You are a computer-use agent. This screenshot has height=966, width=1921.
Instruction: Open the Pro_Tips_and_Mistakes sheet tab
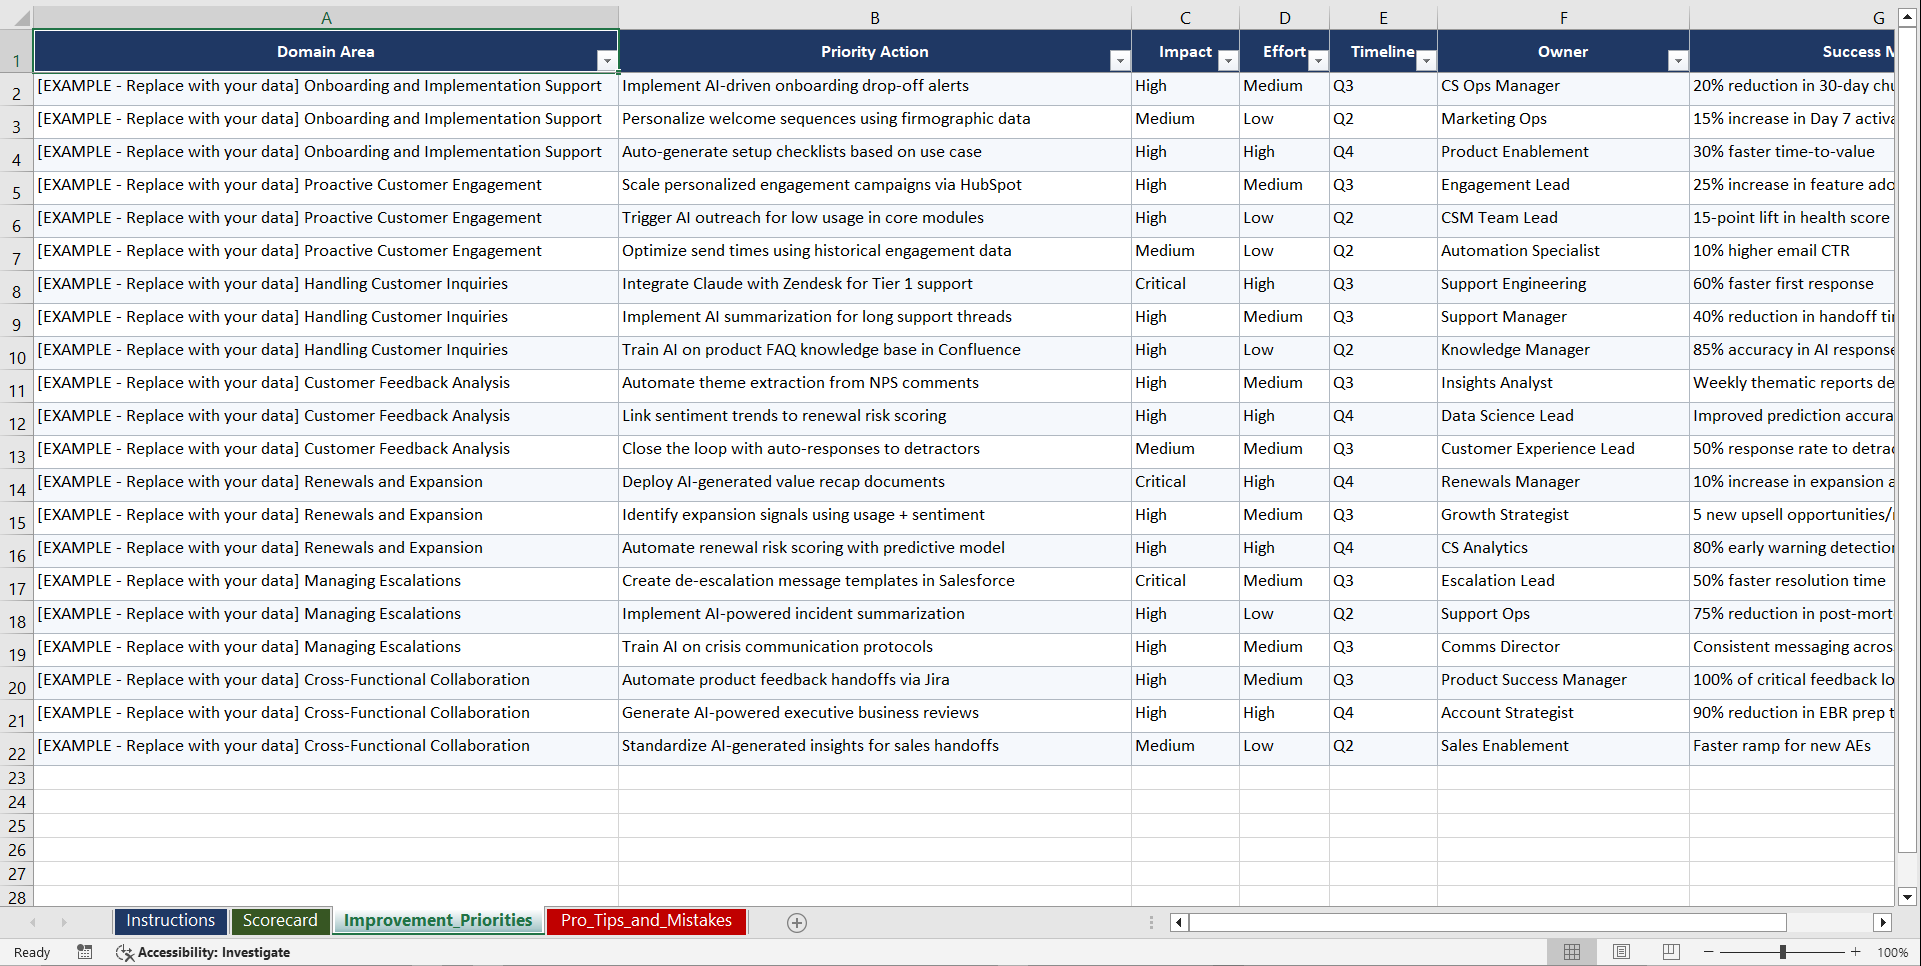646,921
